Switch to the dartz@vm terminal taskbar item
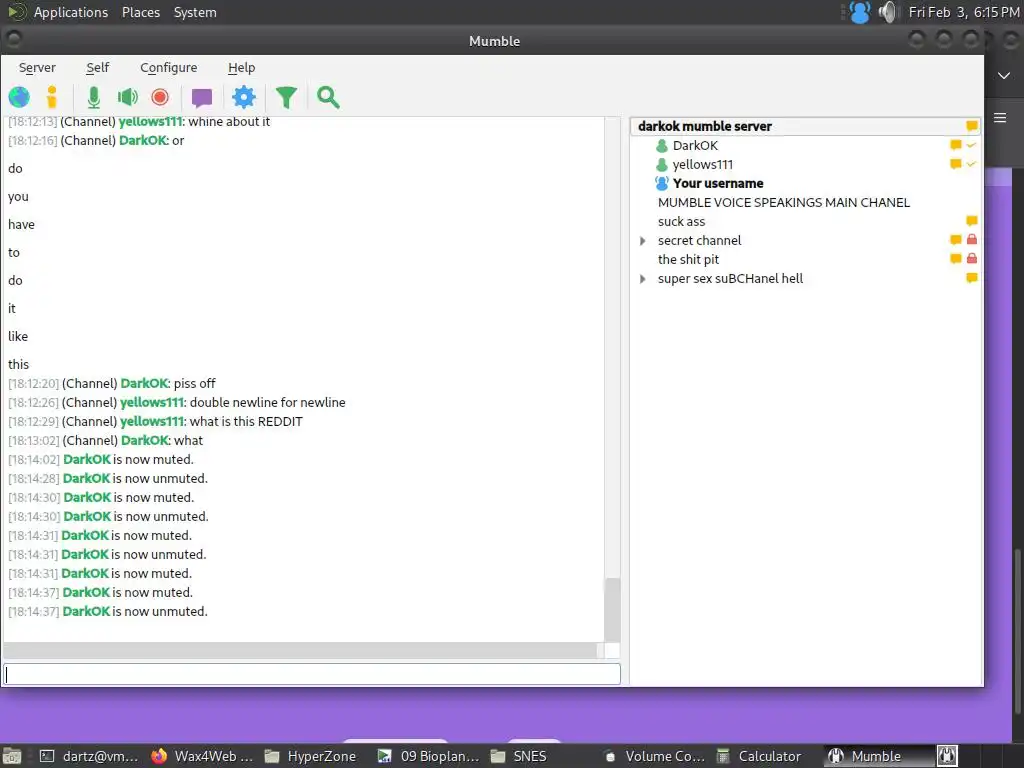The image size is (1024, 768). point(89,756)
